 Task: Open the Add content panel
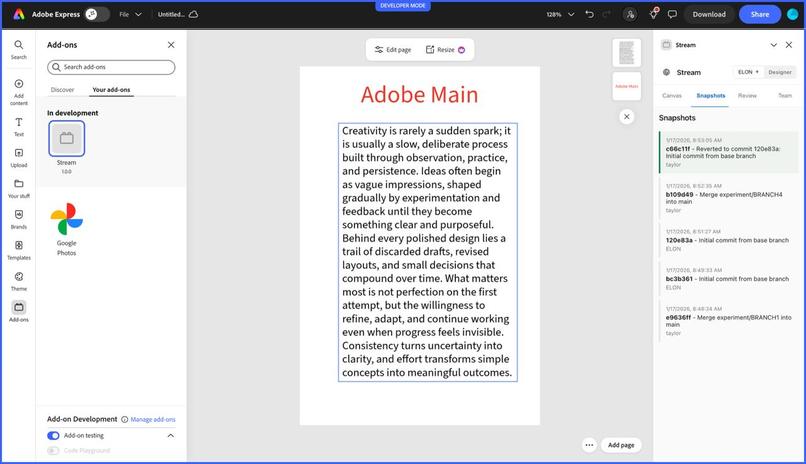click(19, 92)
